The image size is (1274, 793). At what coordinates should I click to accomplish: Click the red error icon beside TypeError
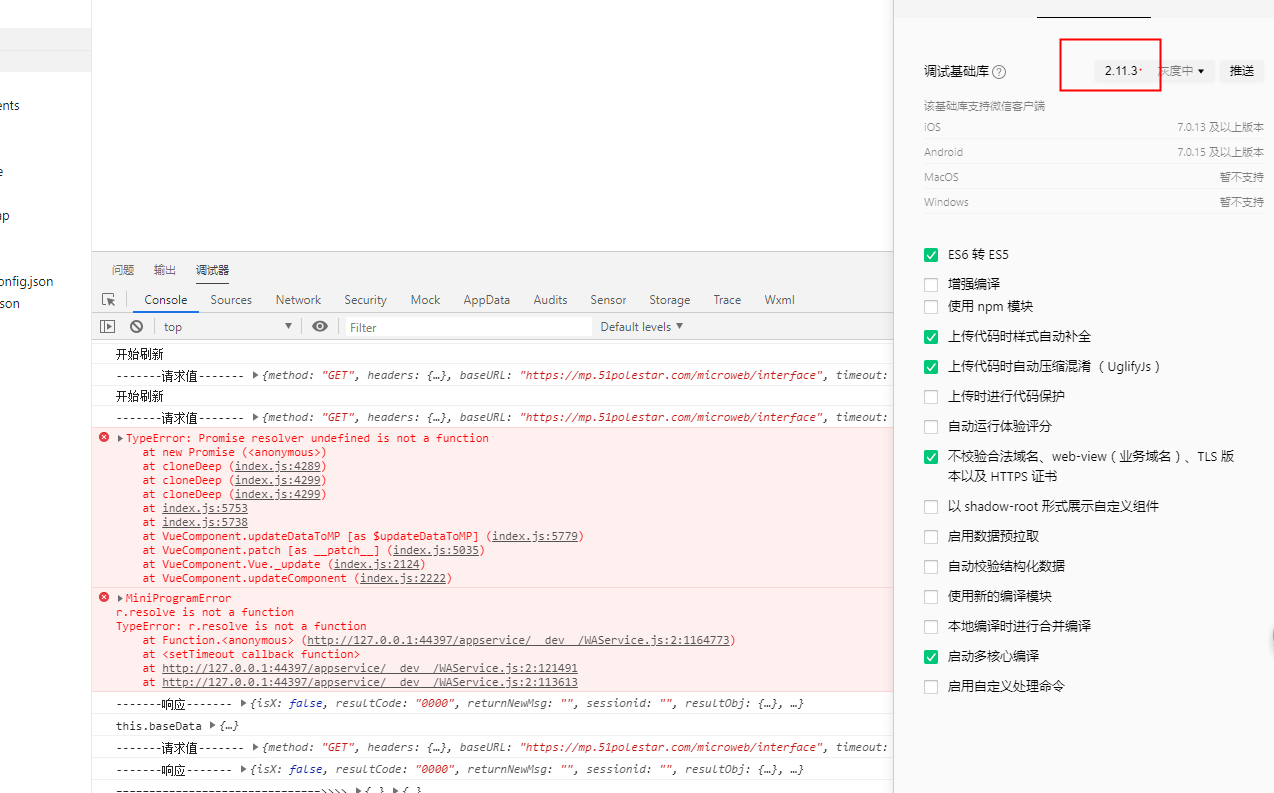pos(104,438)
